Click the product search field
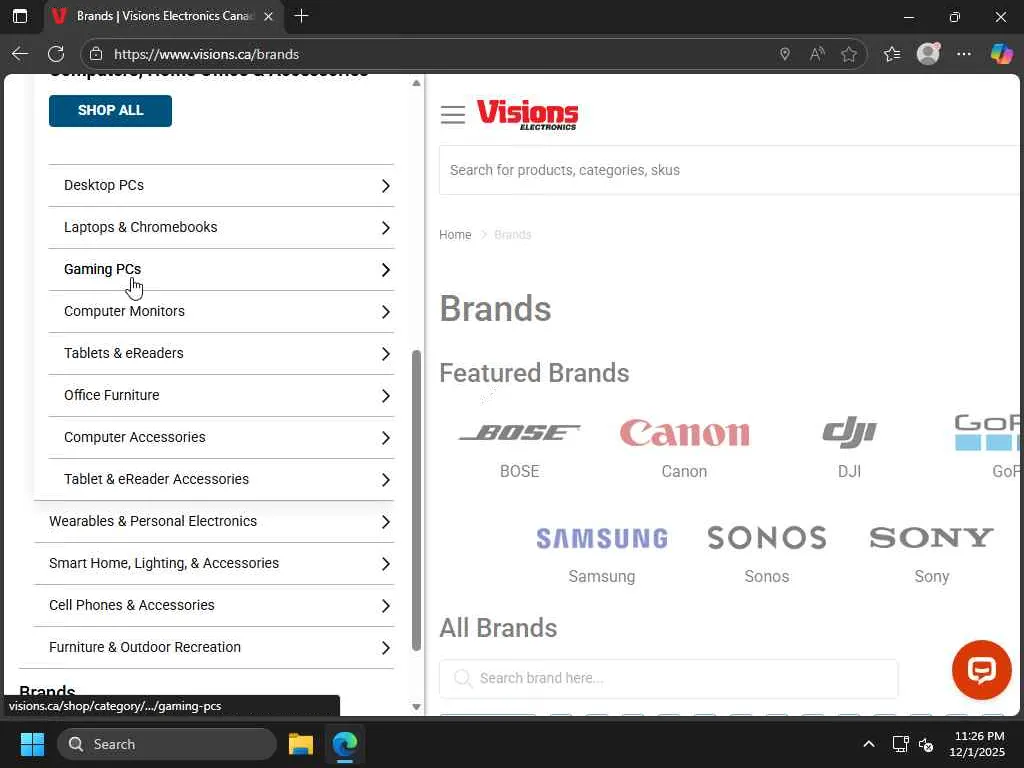This screenshot has height=768, width=1024. [x=728, y=170]
